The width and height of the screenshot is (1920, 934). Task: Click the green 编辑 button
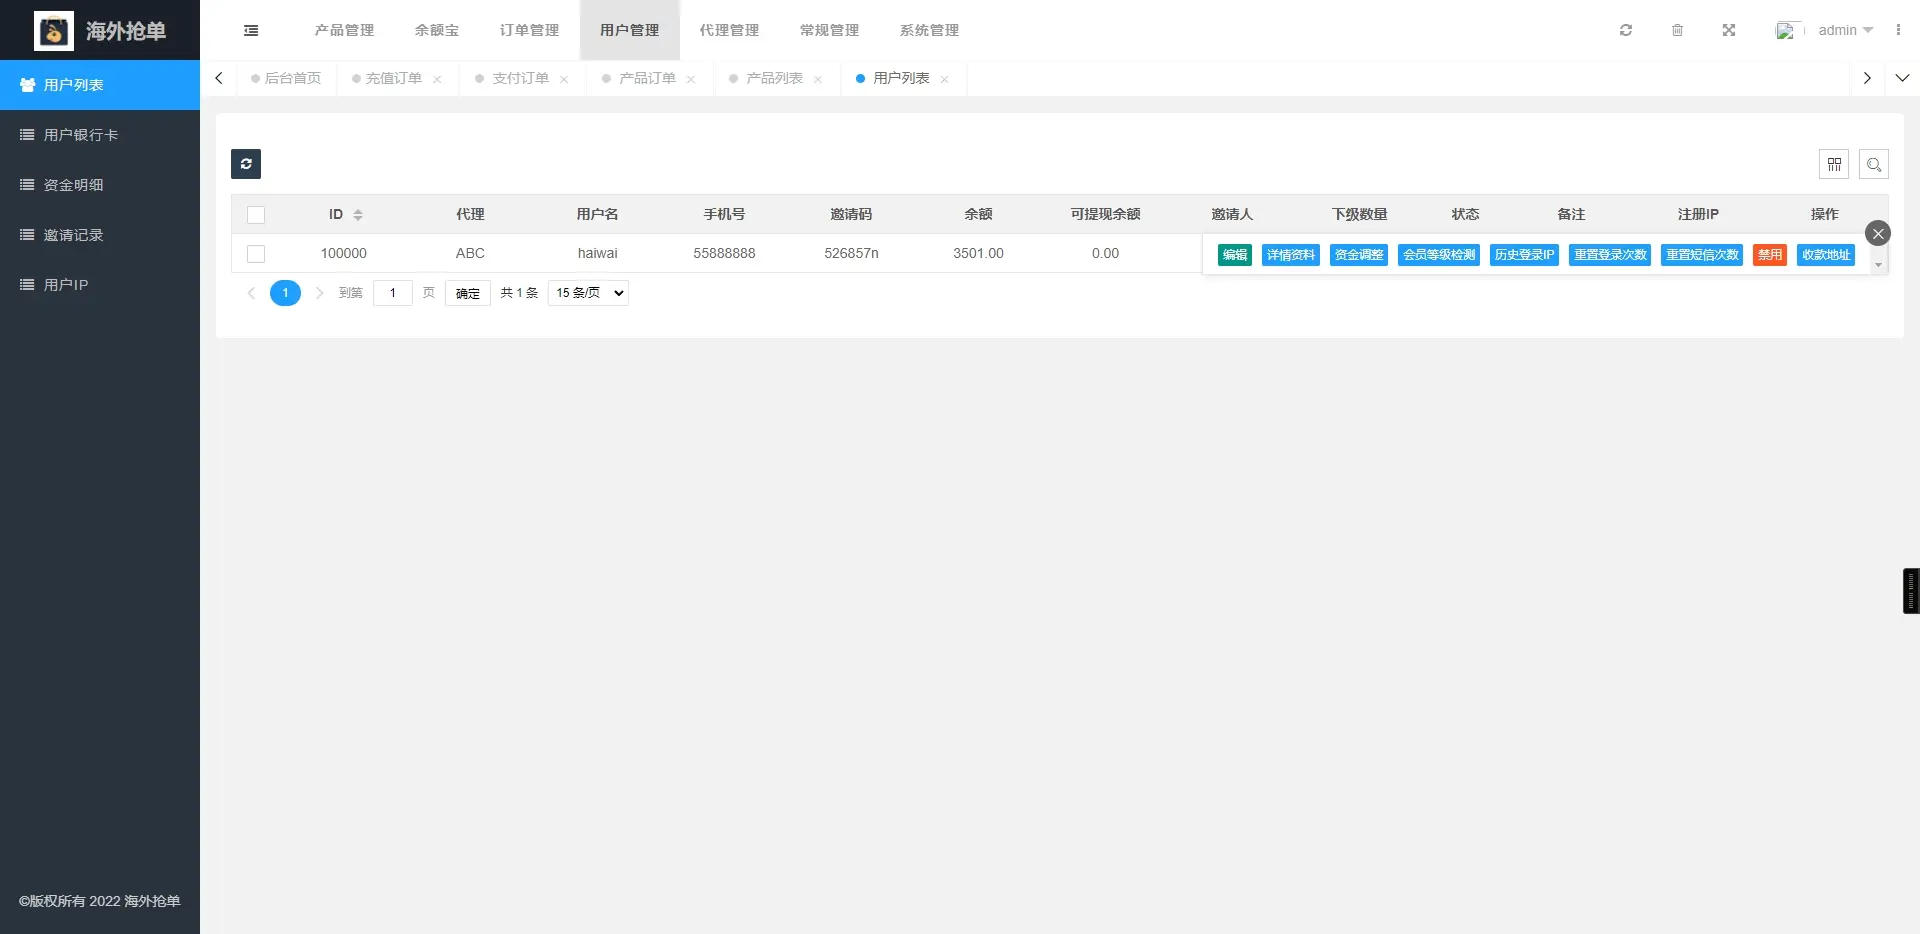tap(1234, 255)
